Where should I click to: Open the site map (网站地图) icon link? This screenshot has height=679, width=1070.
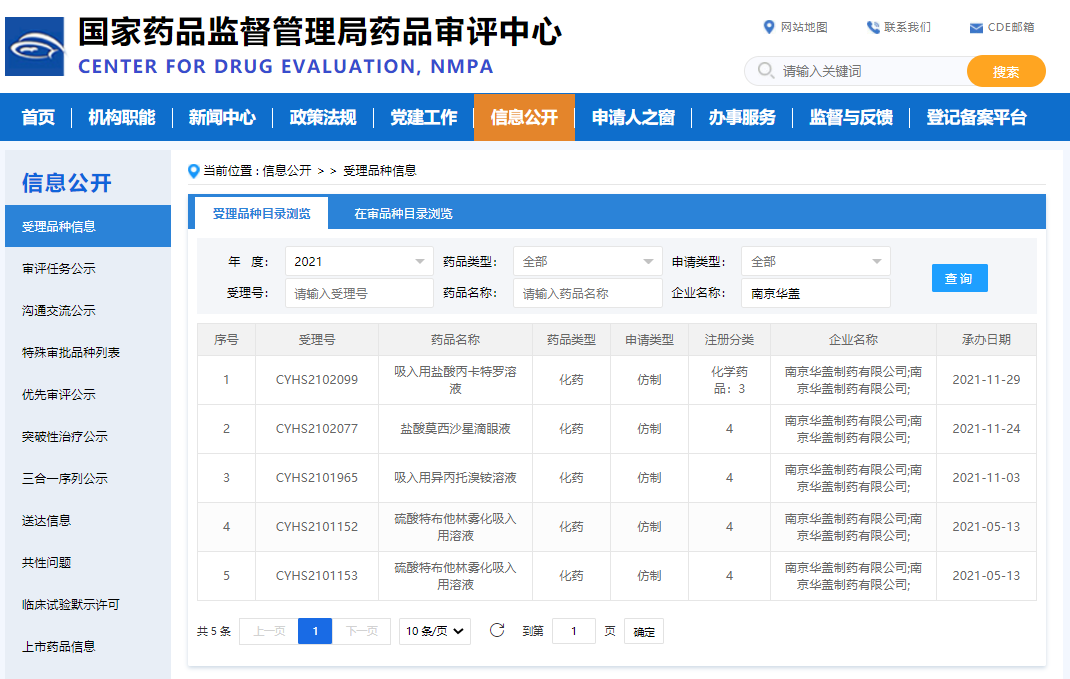[x=769, y=27]
